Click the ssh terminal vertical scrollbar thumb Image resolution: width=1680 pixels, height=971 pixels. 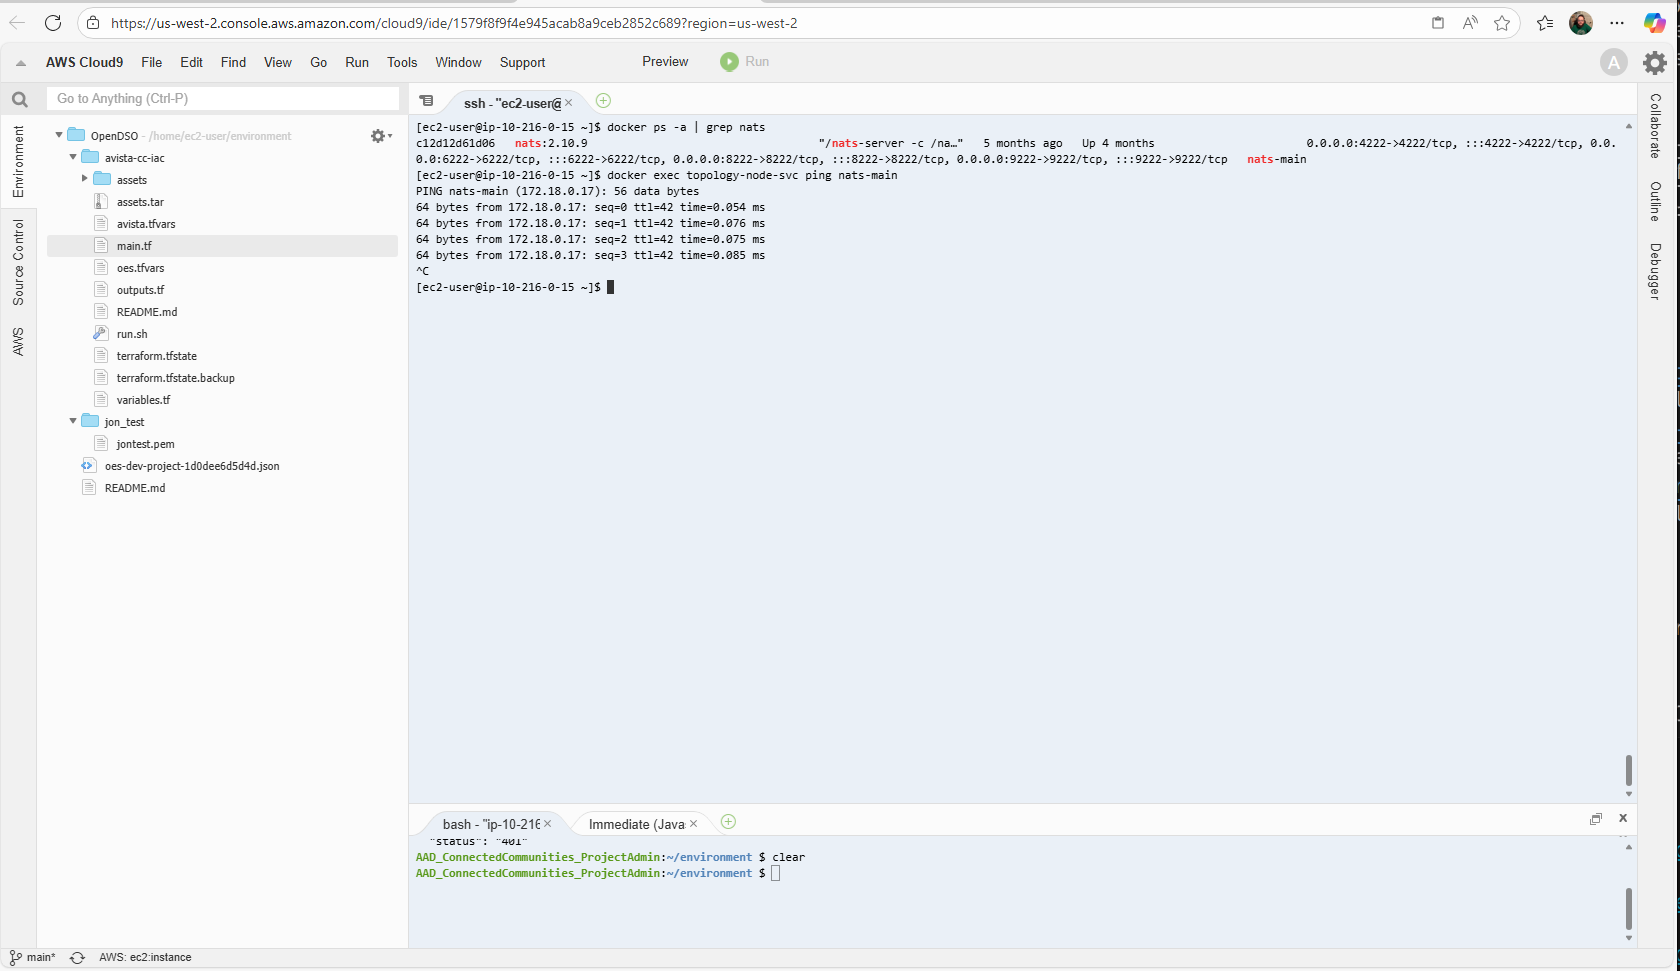(1629, 770)
